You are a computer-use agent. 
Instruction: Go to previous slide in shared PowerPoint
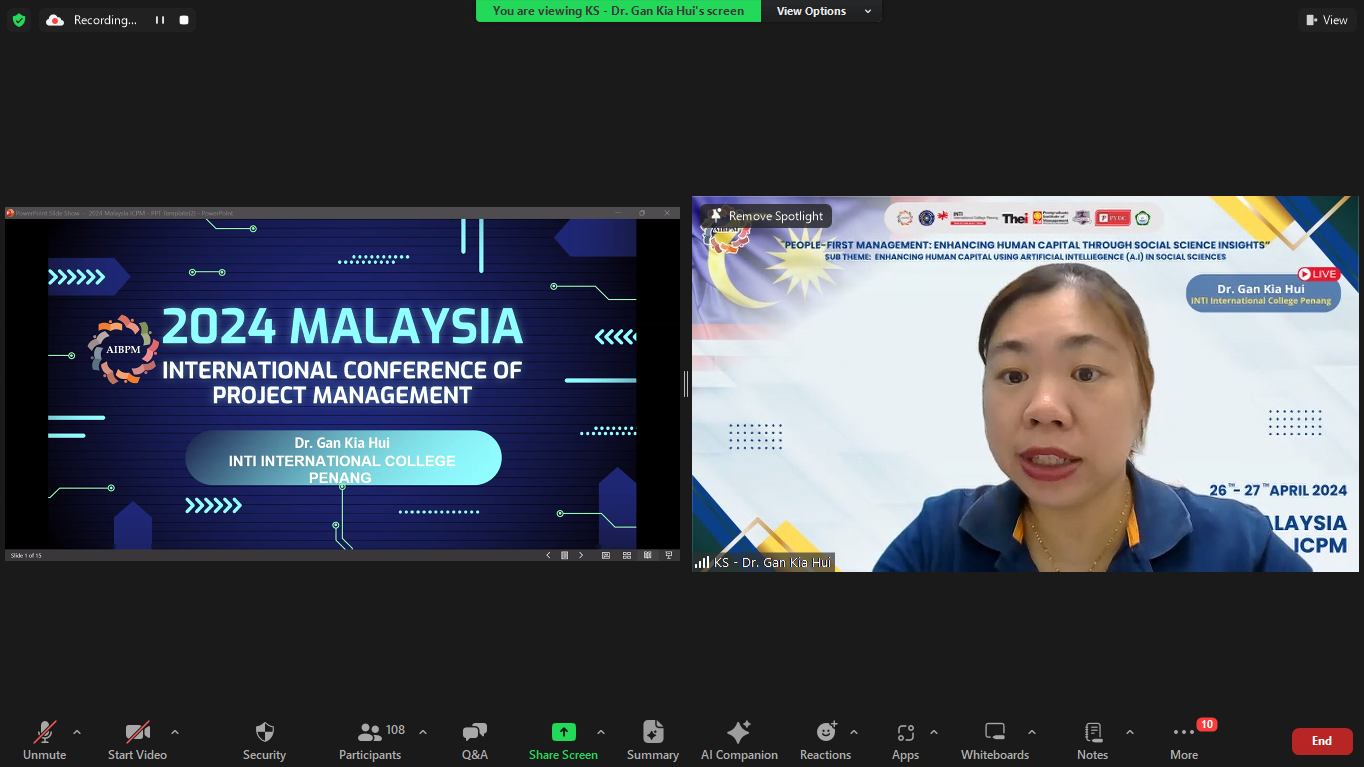point(548,555)
